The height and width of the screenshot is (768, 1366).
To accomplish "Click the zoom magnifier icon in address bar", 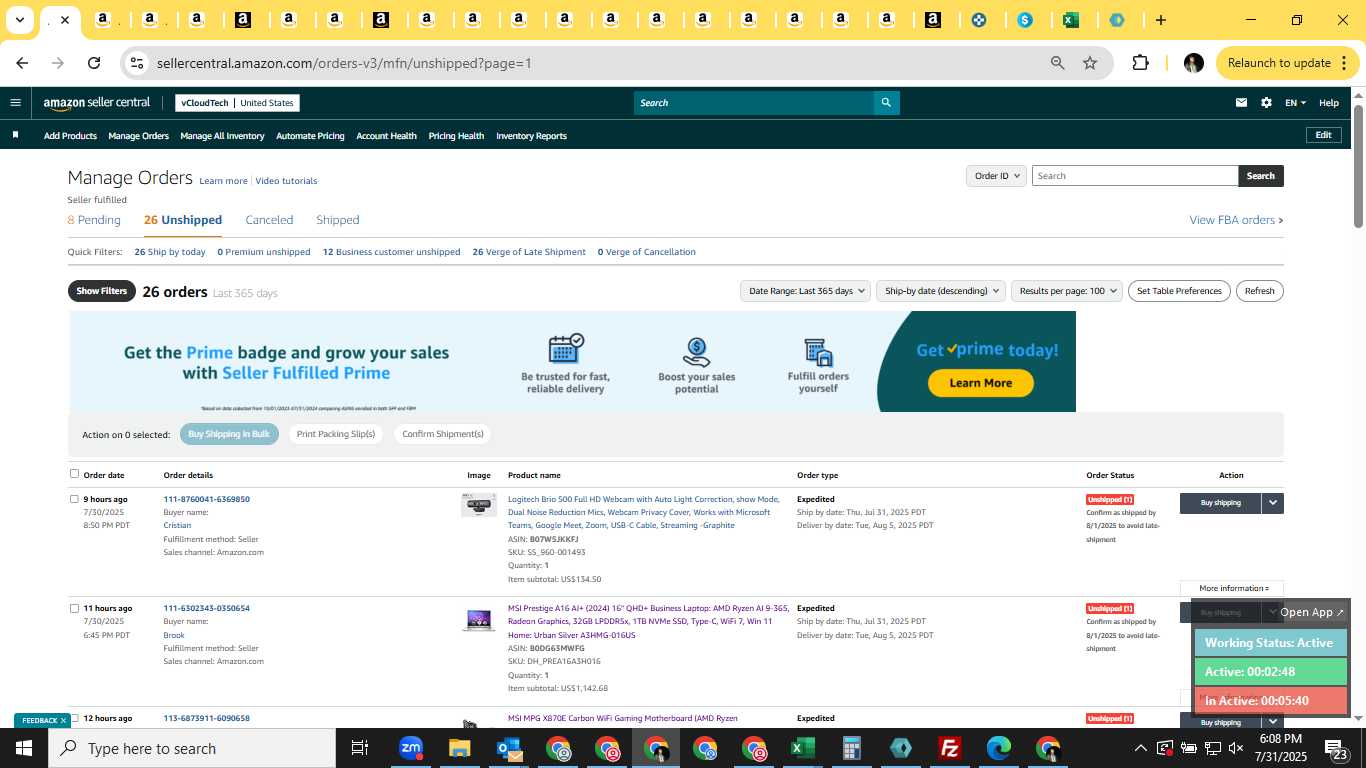I will (x=1057, y=63).
